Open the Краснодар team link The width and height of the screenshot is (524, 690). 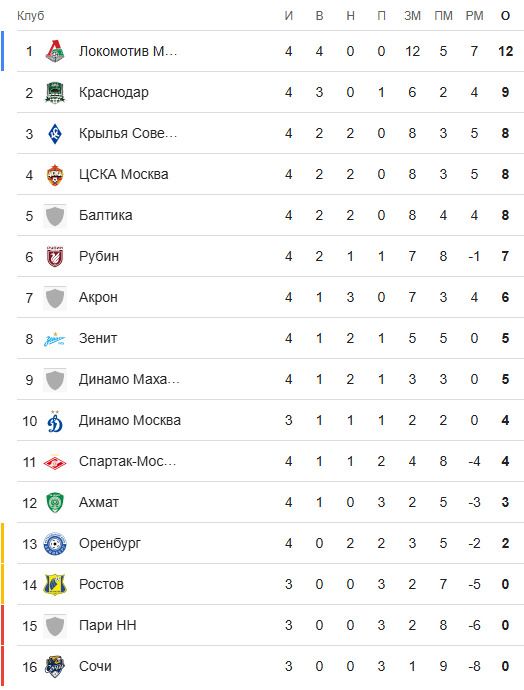click(114, 92)
